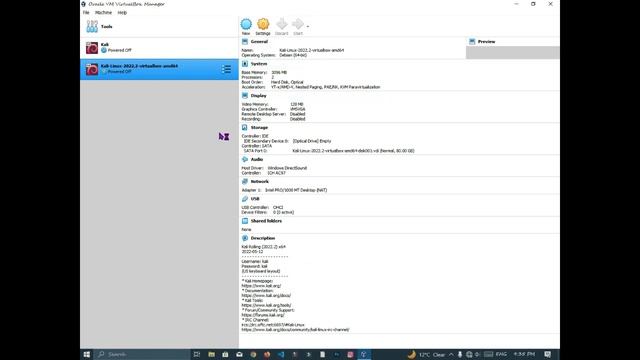This screenshot has width=640, height=360.
Task: Click the microphone tray icon
Action: tap(460, 354)
